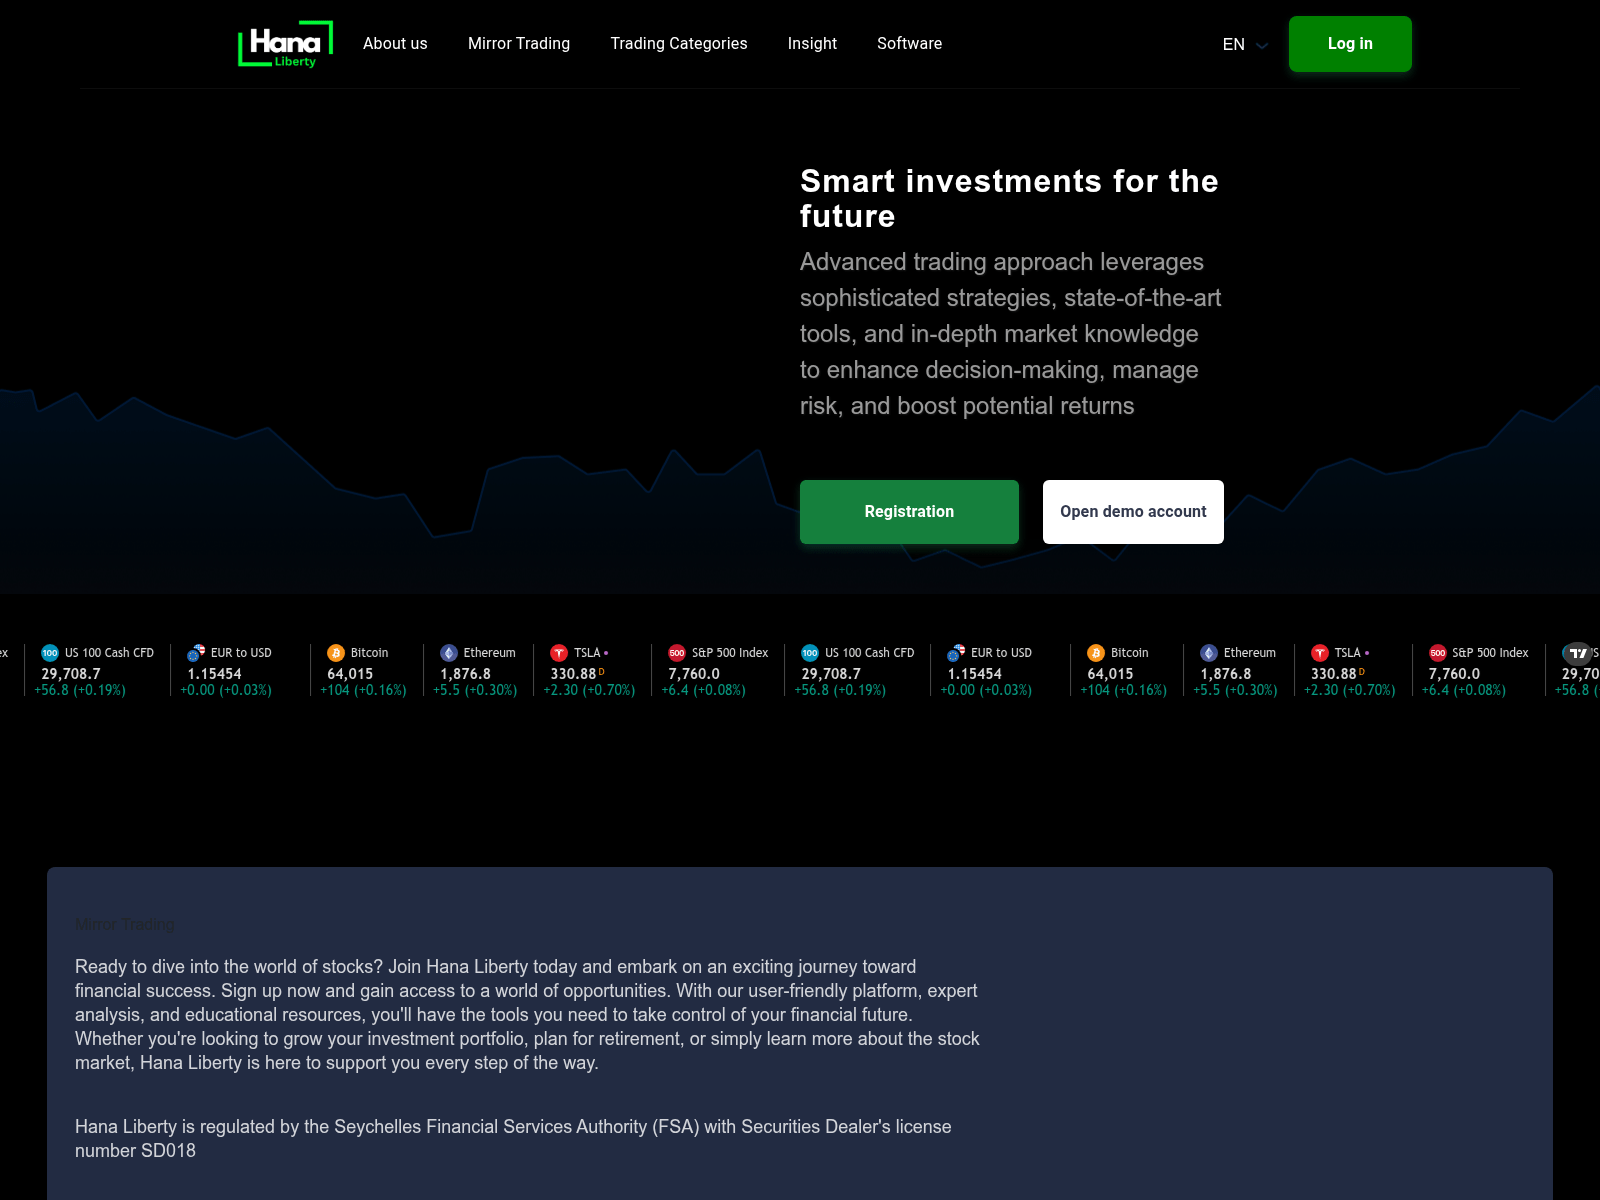Click the Registration button

click(x=909, y=512)
